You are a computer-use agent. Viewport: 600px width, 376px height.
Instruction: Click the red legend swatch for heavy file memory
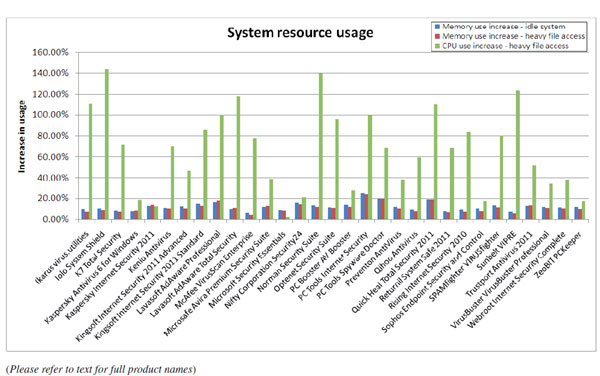pos(437,36)
